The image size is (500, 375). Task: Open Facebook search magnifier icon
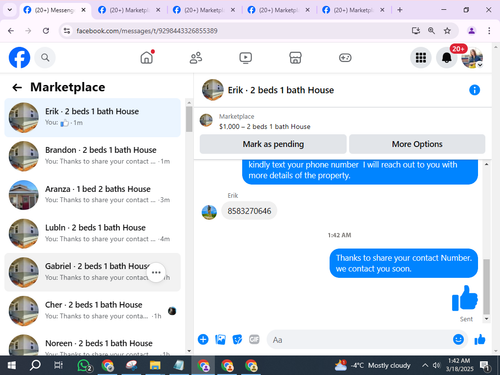click(45, 58)
